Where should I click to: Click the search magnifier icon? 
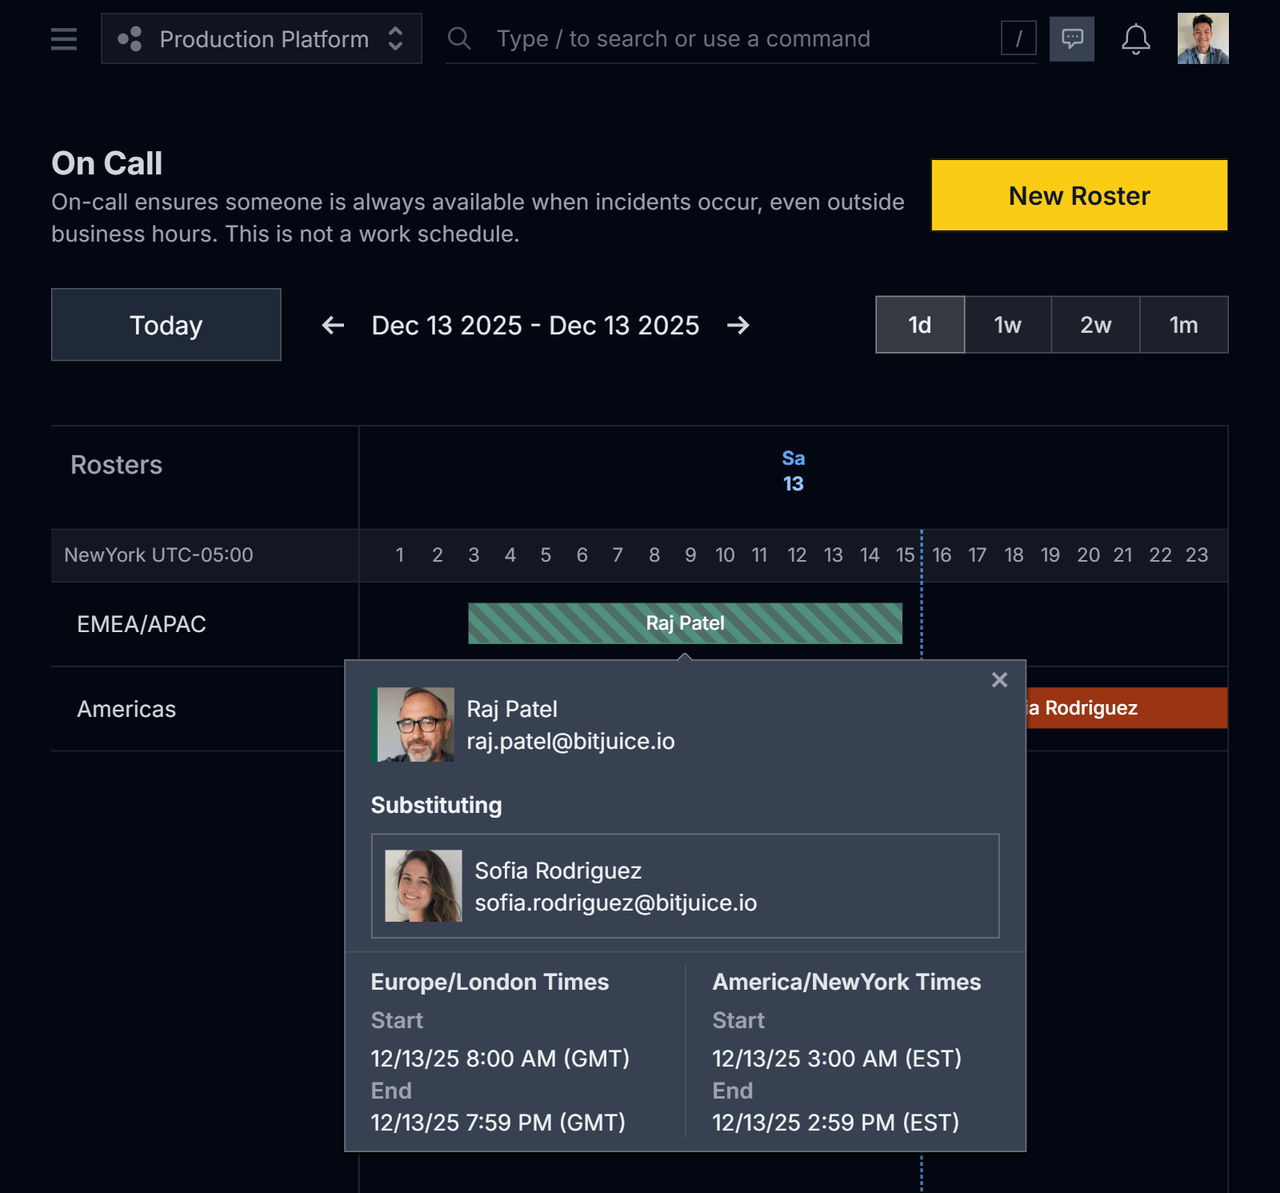(x=459, y=39)
